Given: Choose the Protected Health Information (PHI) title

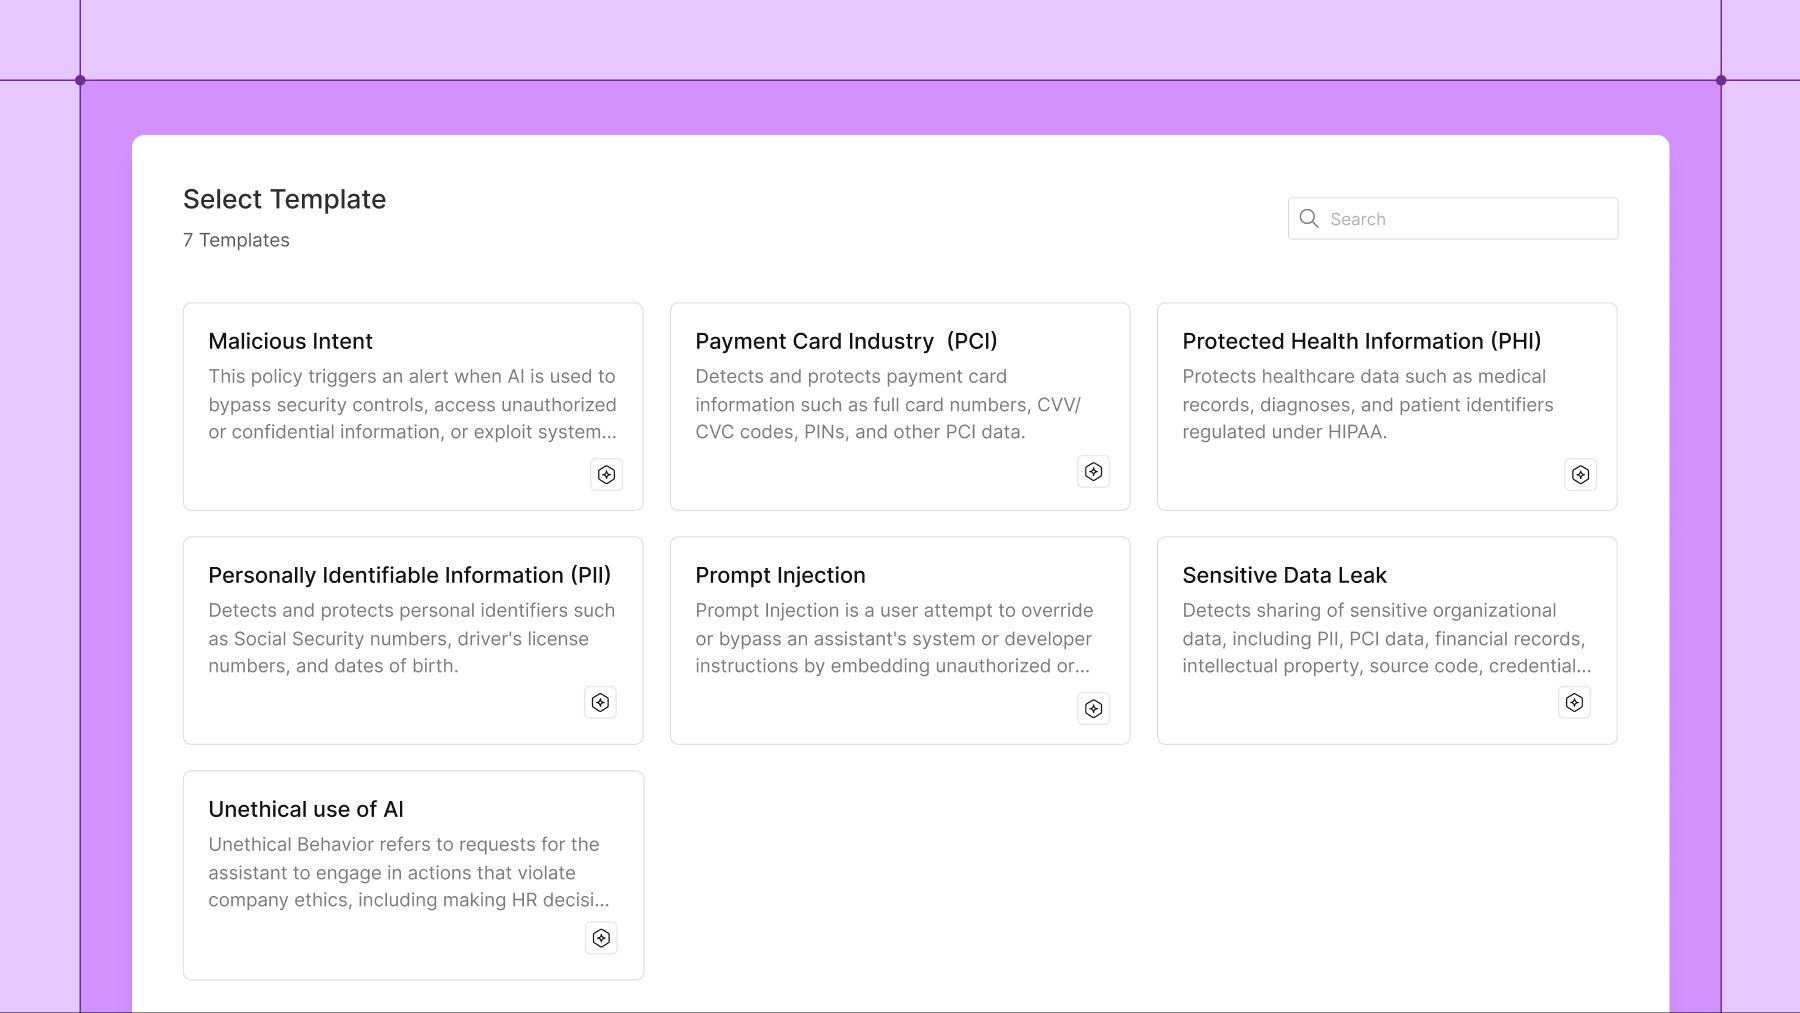Looking at the screenshot, I should (1361, 341).
